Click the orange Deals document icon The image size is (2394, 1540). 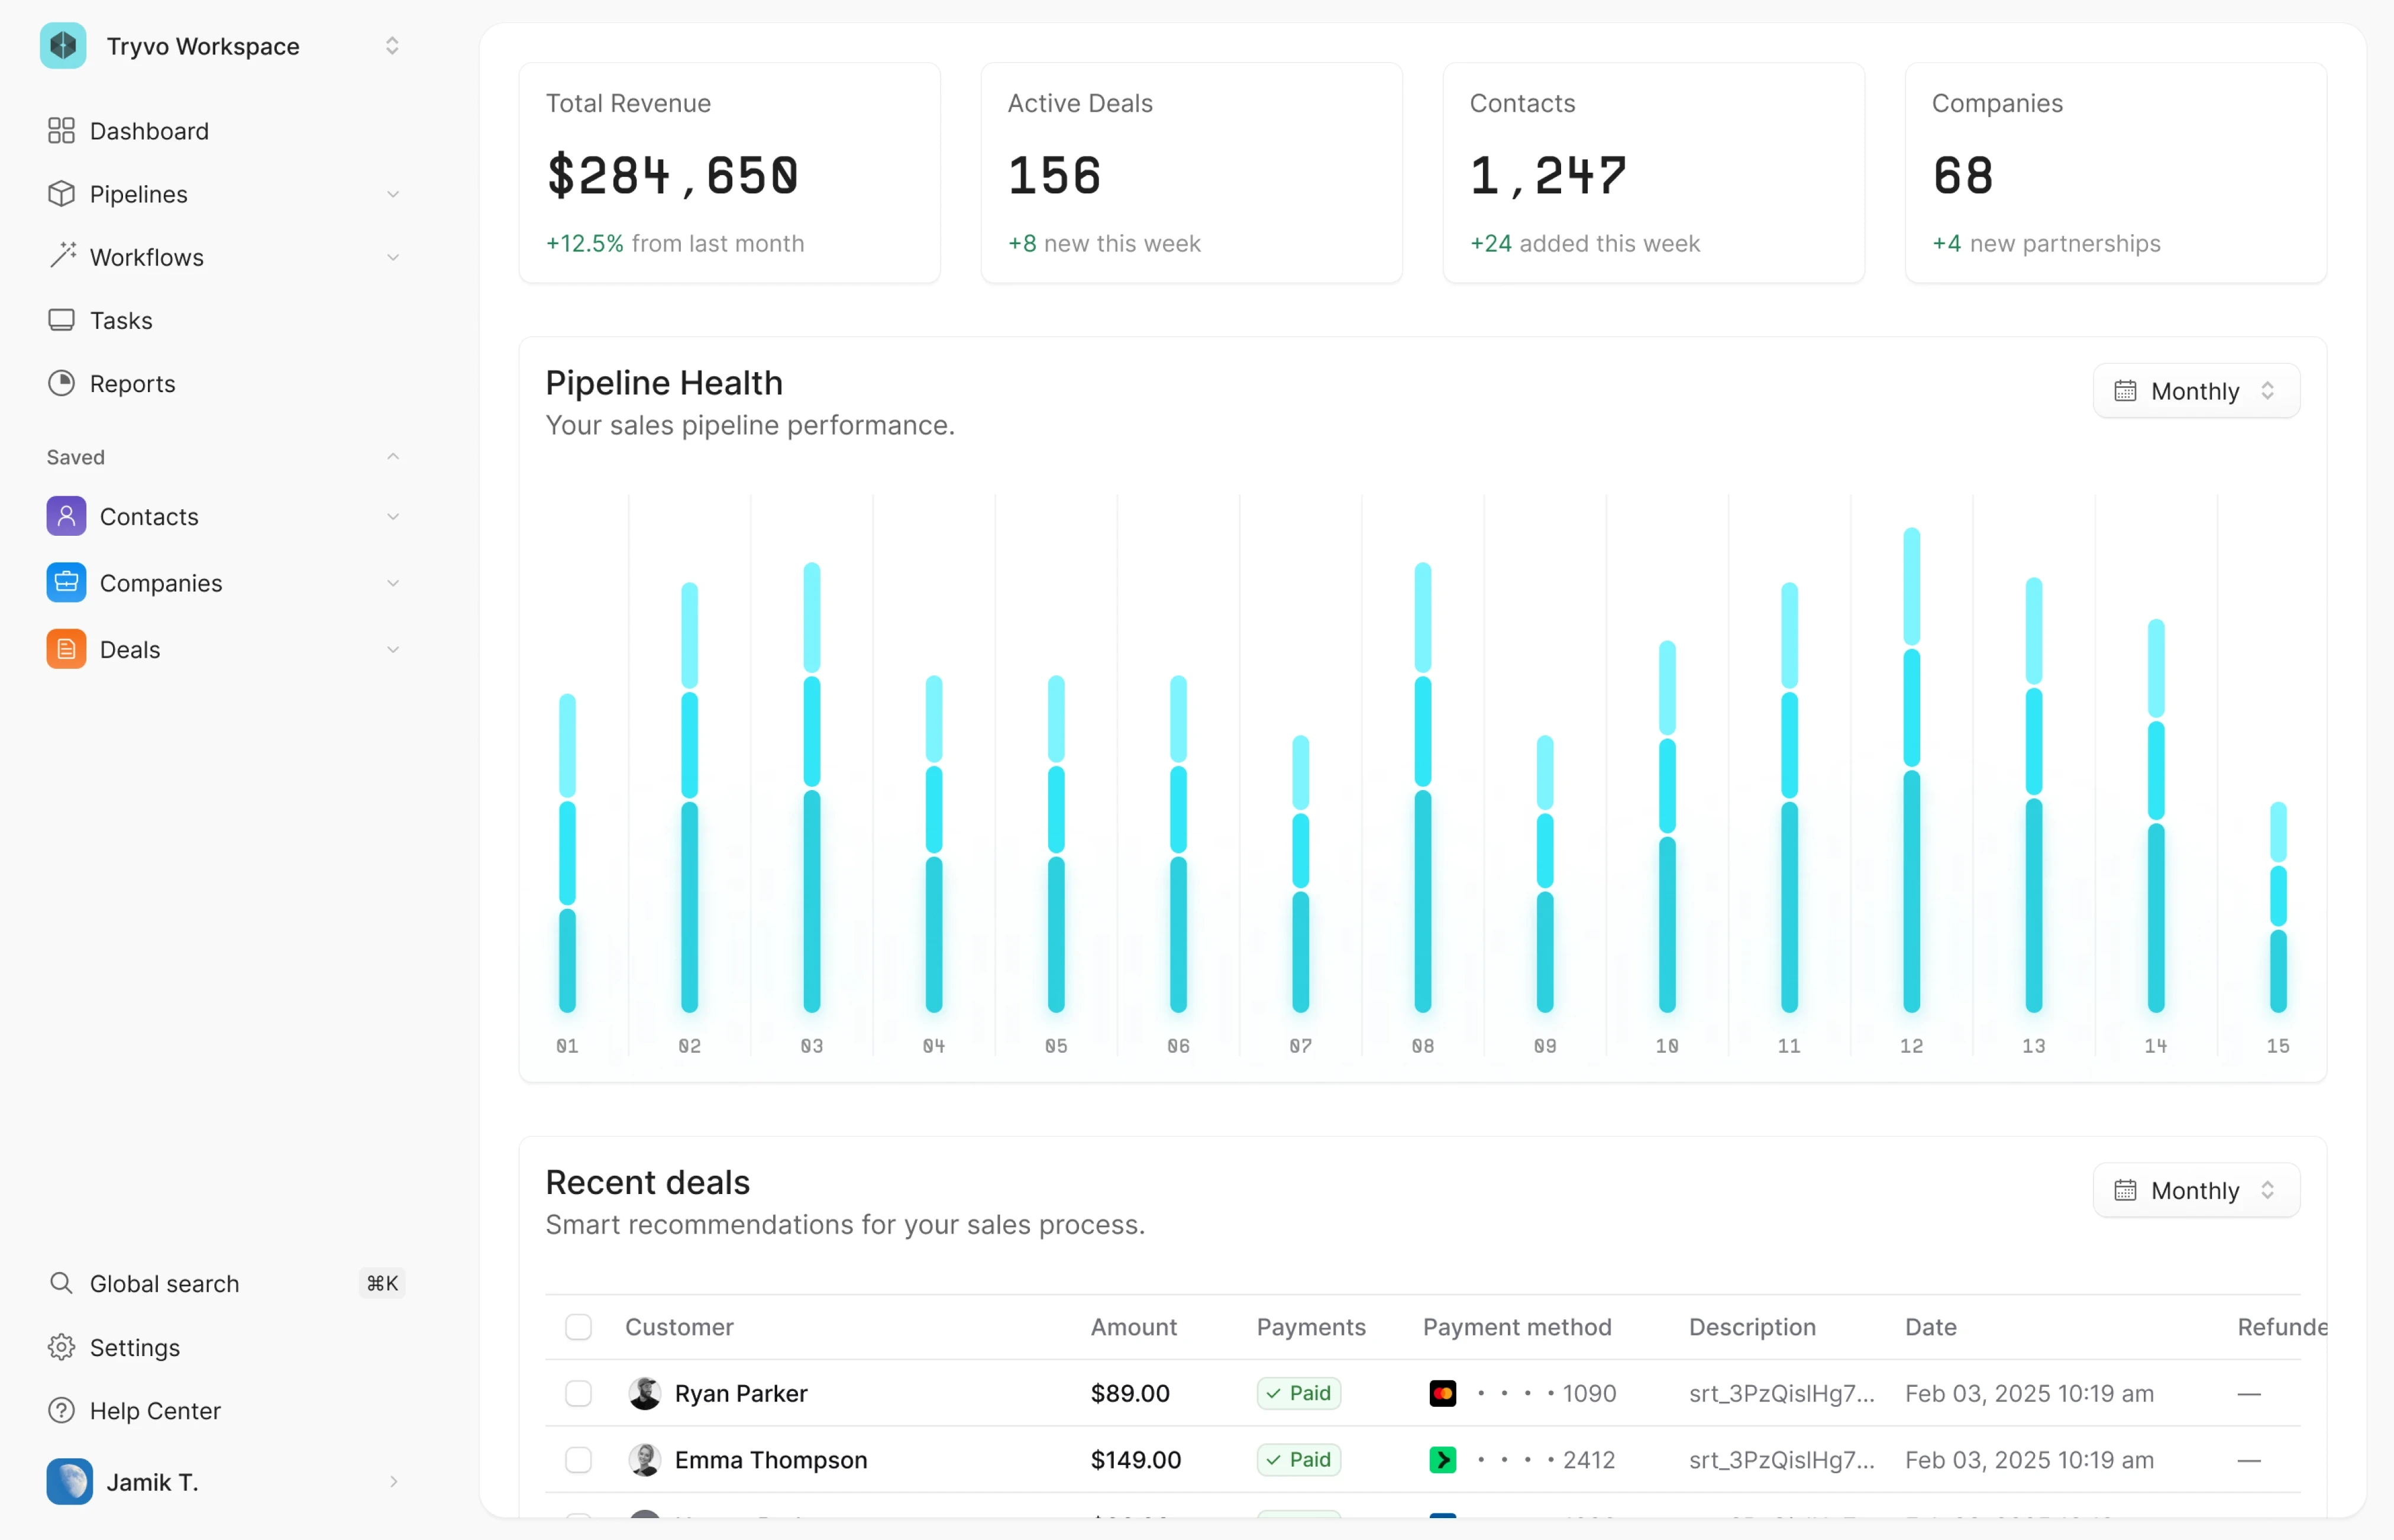[x=66, y=649]
